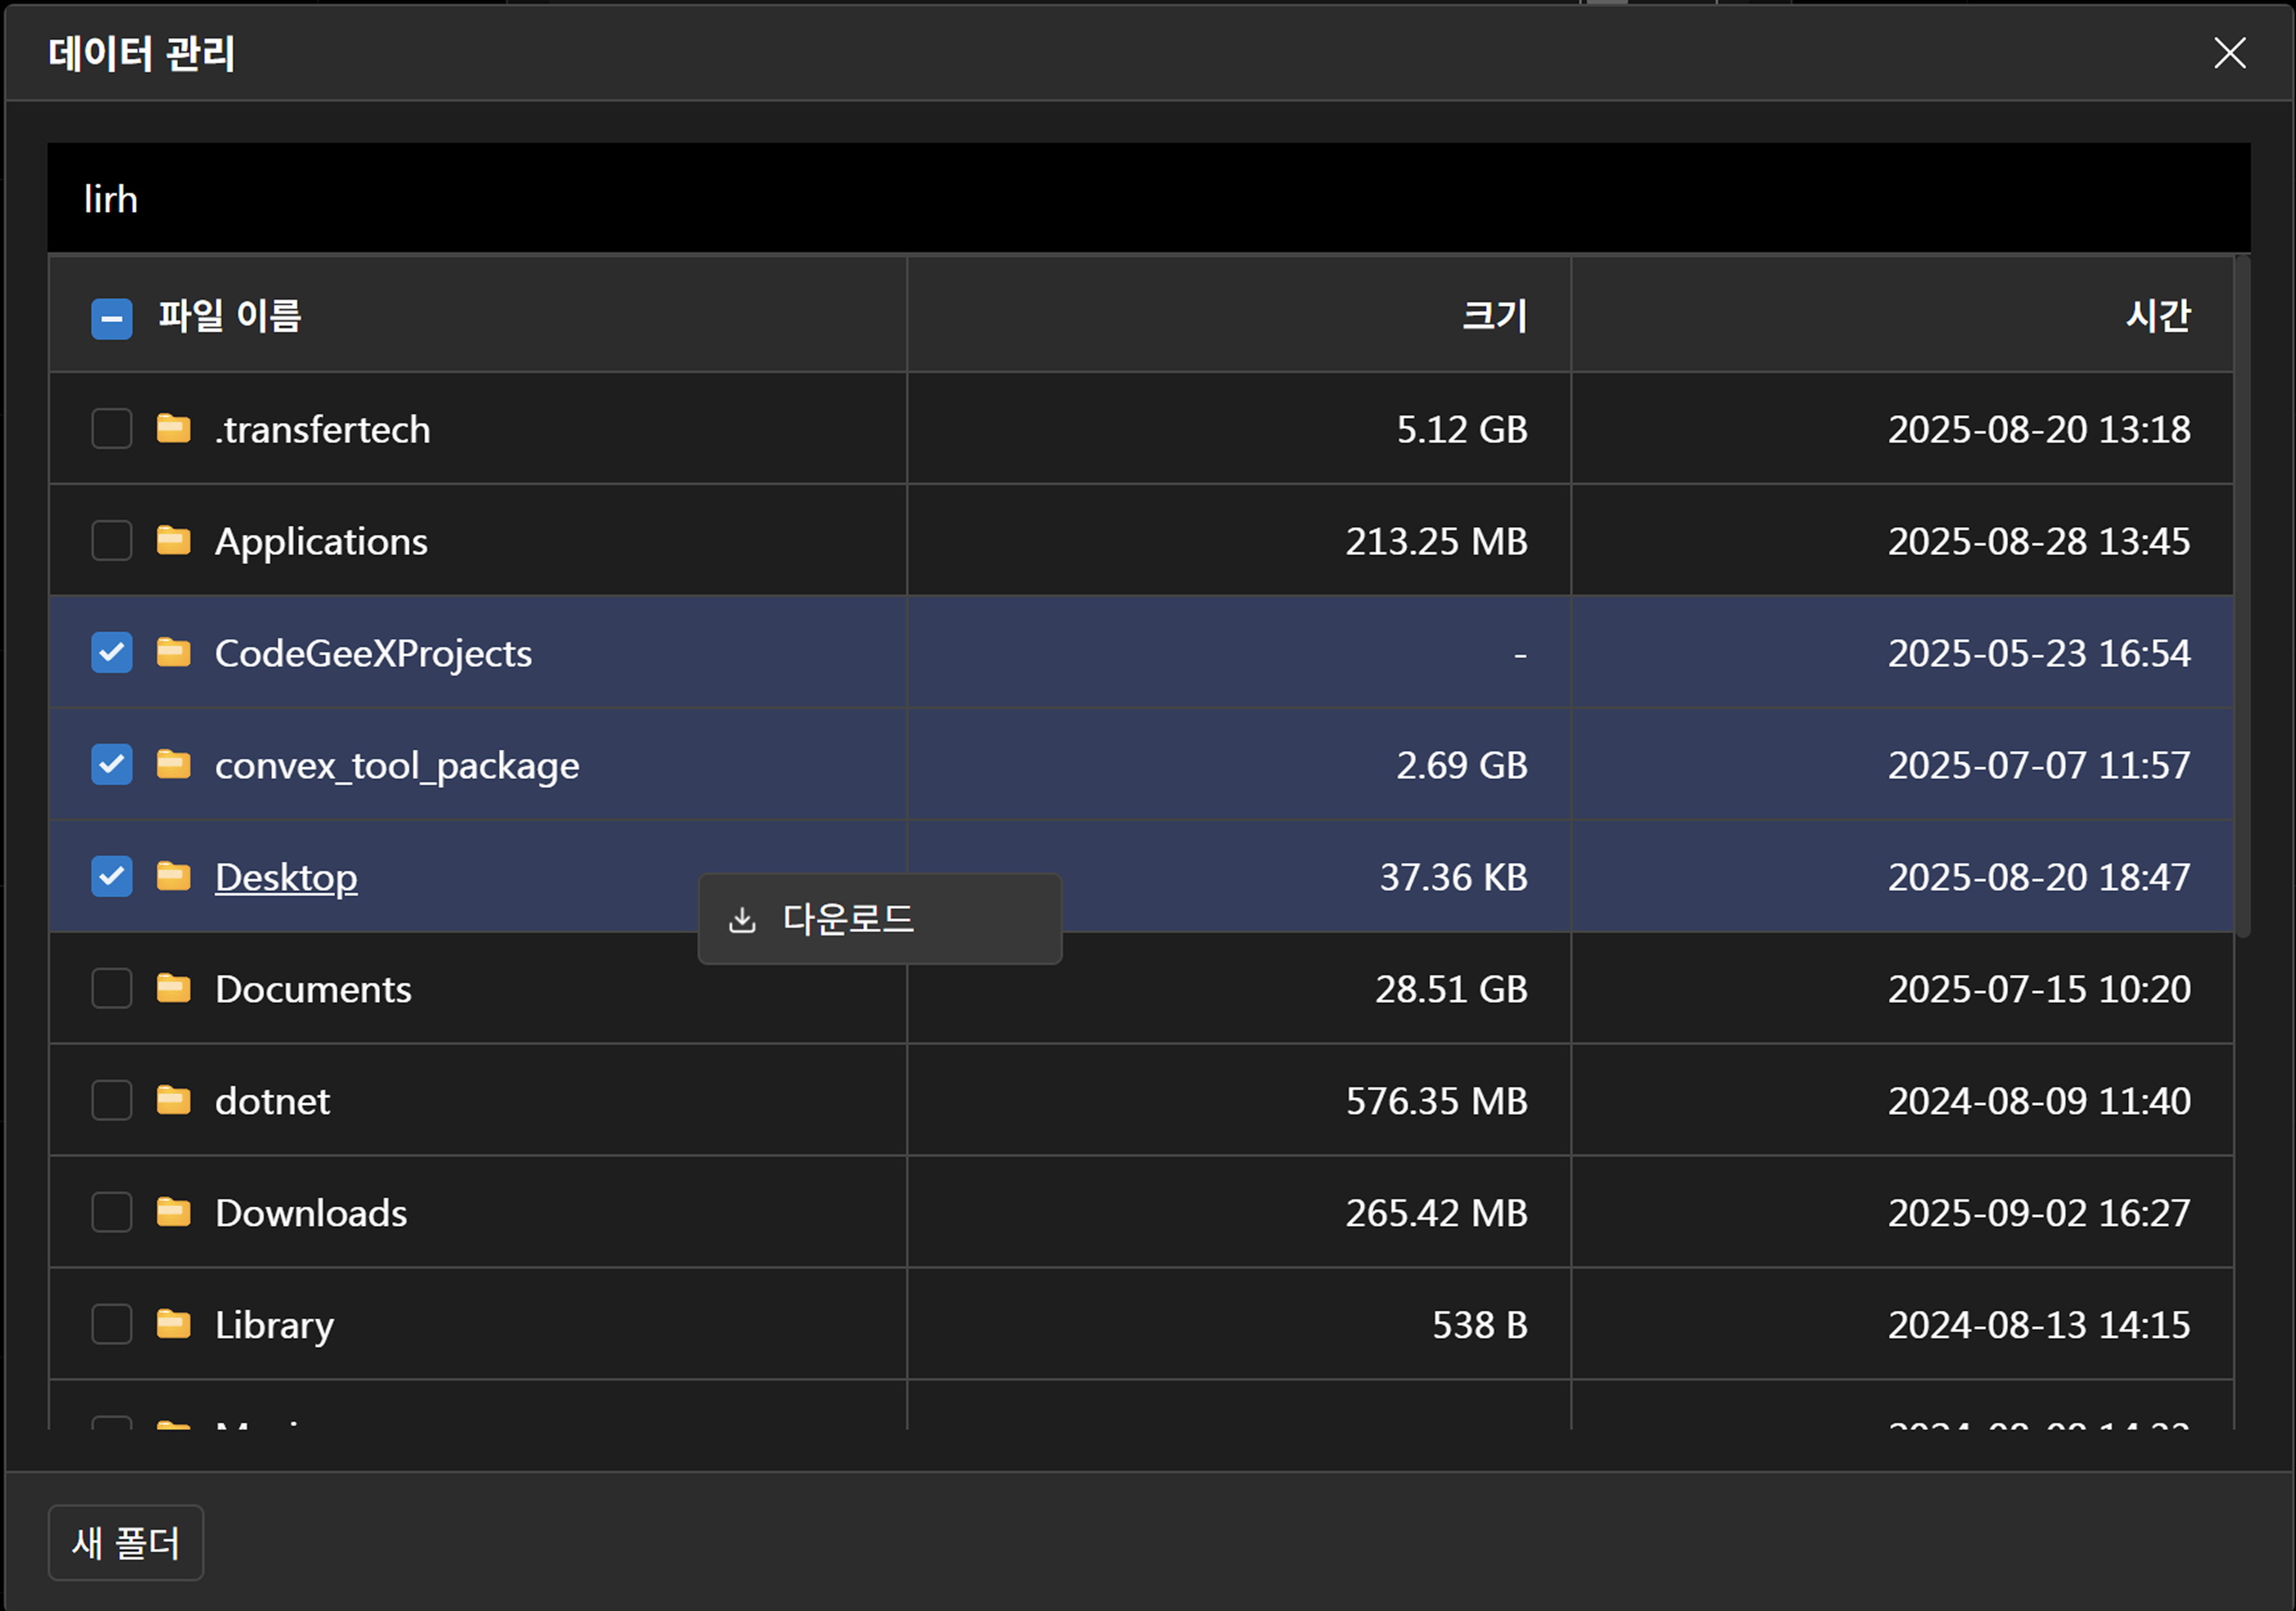Image resolution: width=2296 pixels, height=1611 pixels.
Task: Uncheck the CodeGeeXProjects checkbox
Action: click(112, 653)
